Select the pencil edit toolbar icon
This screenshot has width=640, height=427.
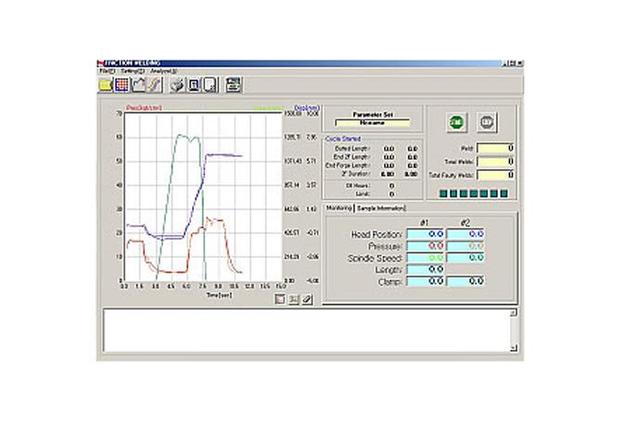coord(155,85)
